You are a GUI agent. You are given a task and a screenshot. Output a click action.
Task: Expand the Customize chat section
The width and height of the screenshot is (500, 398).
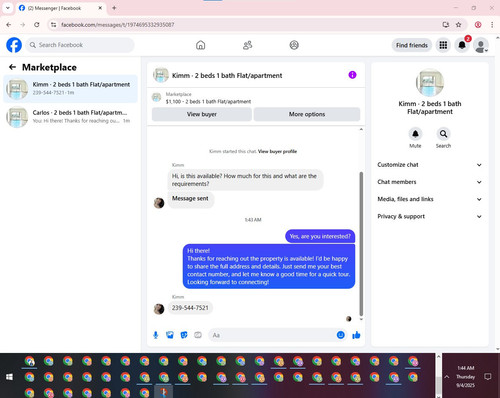[x=430, y=165]
